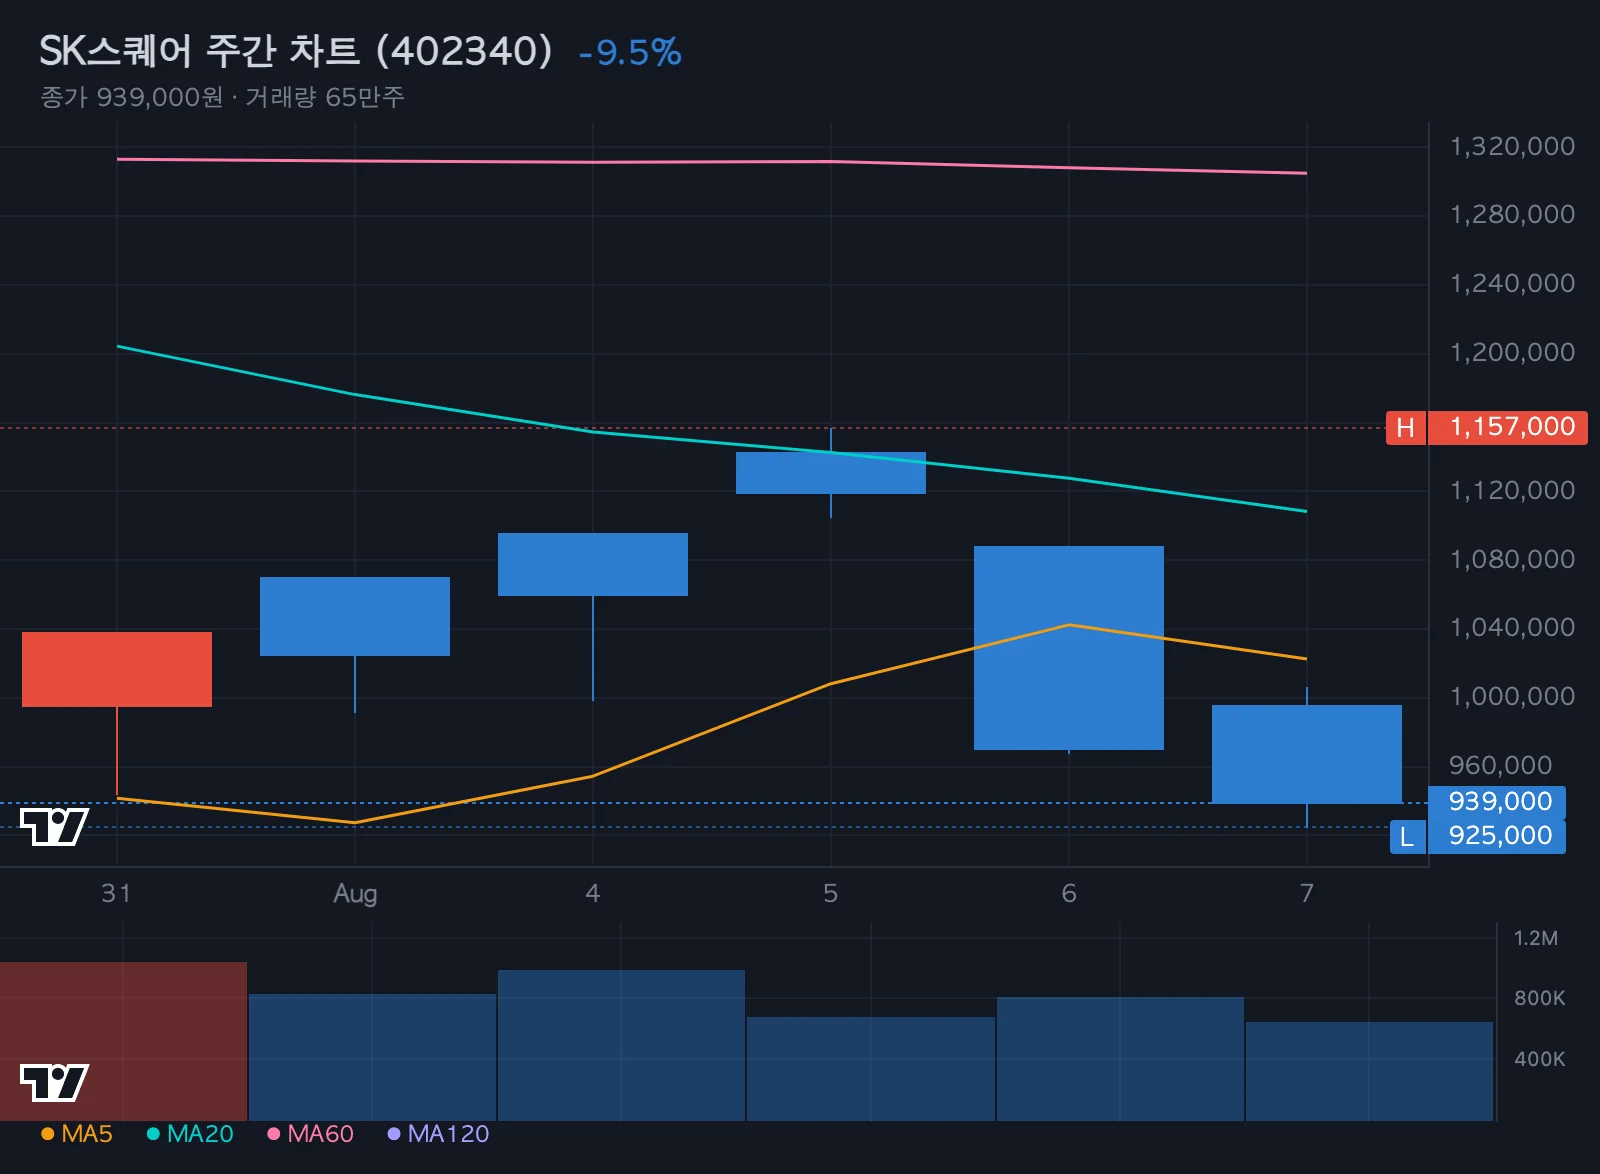The width and height of the screenshot is (1600, 1174).
Task: Click the Aug date axis label
Action: (355, 894)
